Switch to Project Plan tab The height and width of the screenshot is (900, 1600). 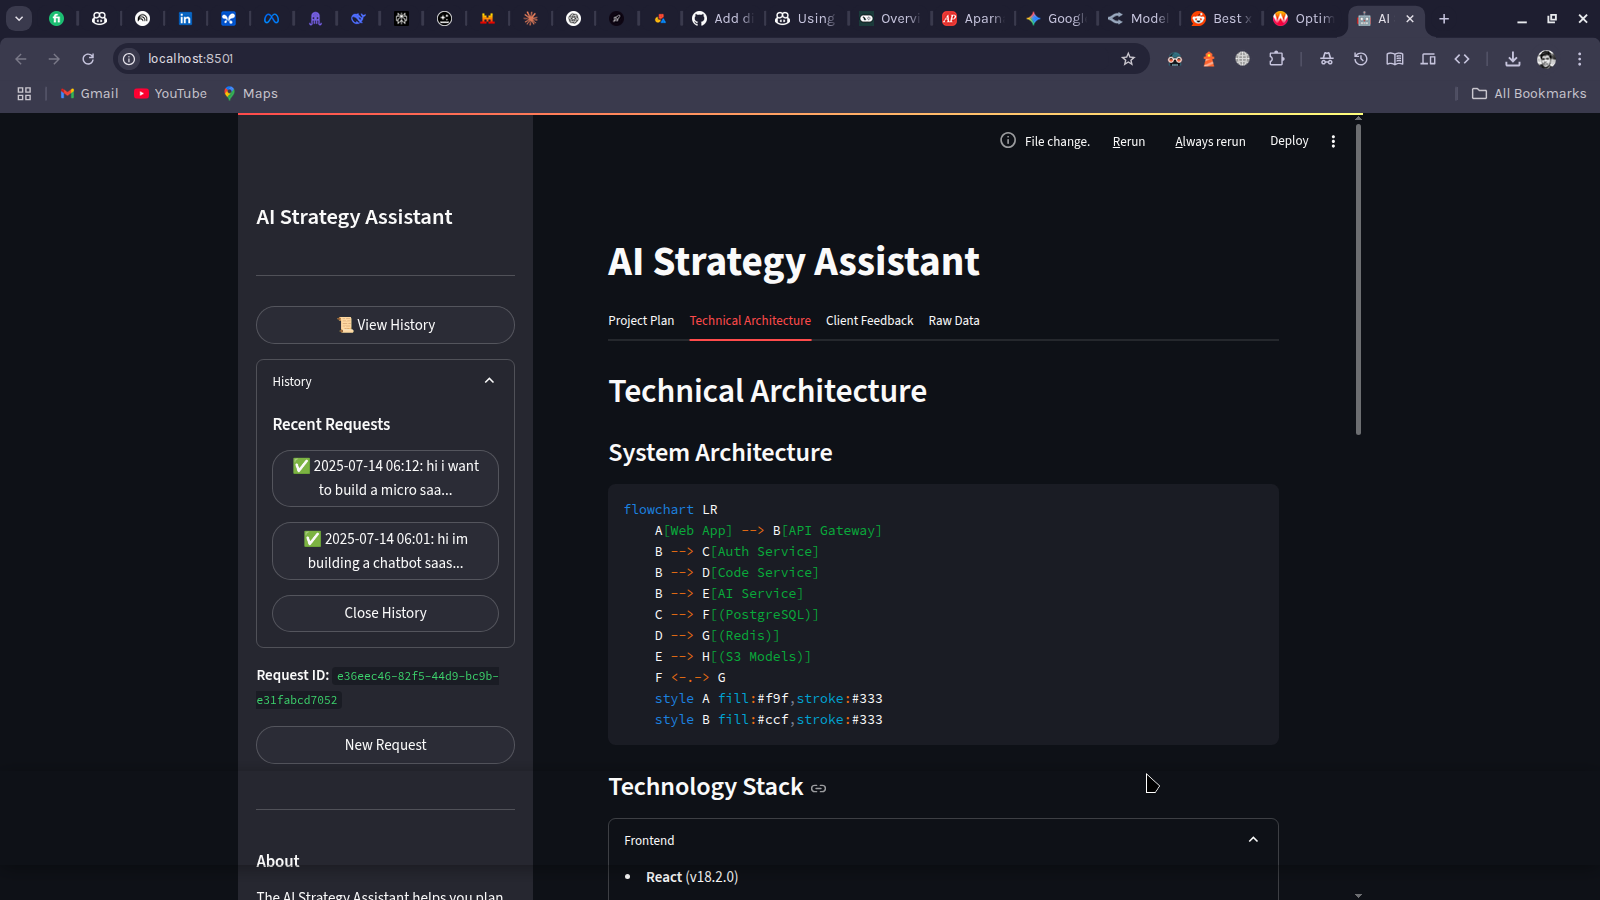pyautogui.click(x=641, y=321)
